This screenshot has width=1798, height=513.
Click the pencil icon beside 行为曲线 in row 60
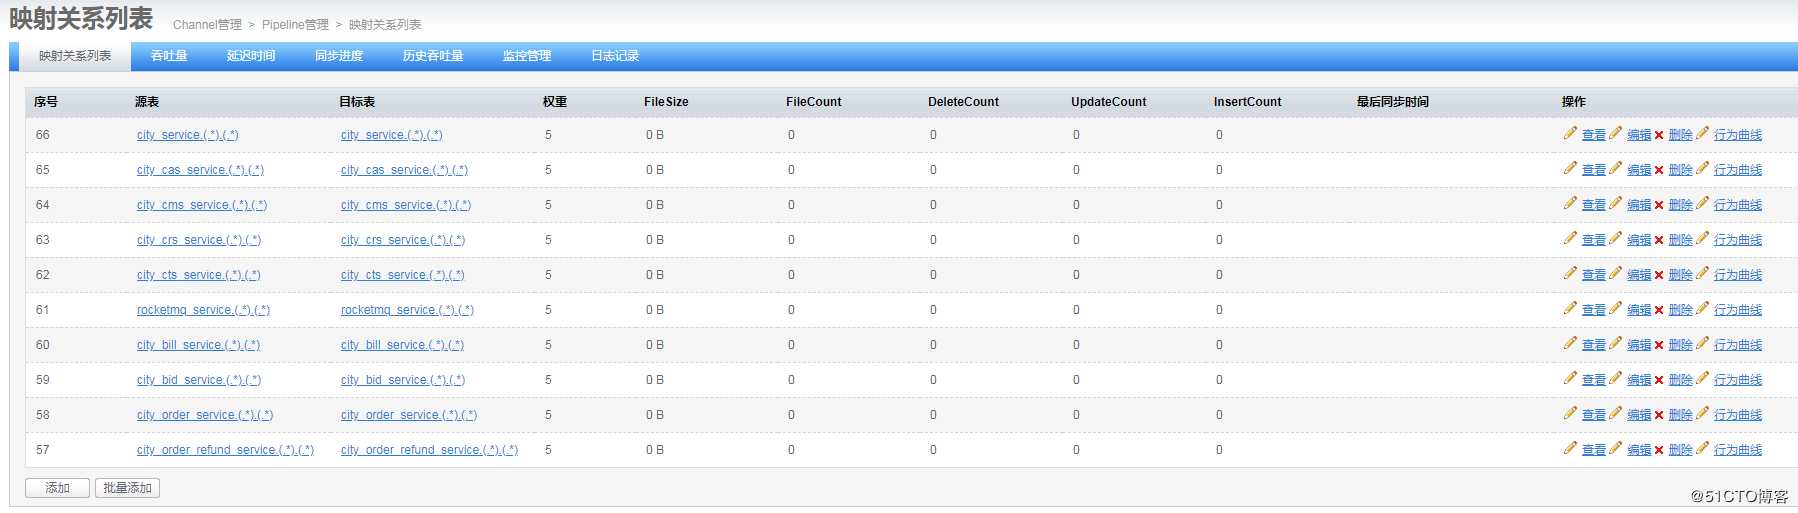[x=1702, y=343]
